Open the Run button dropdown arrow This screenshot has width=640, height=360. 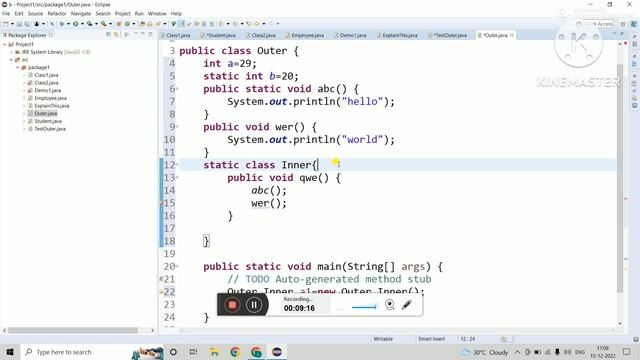82,24
